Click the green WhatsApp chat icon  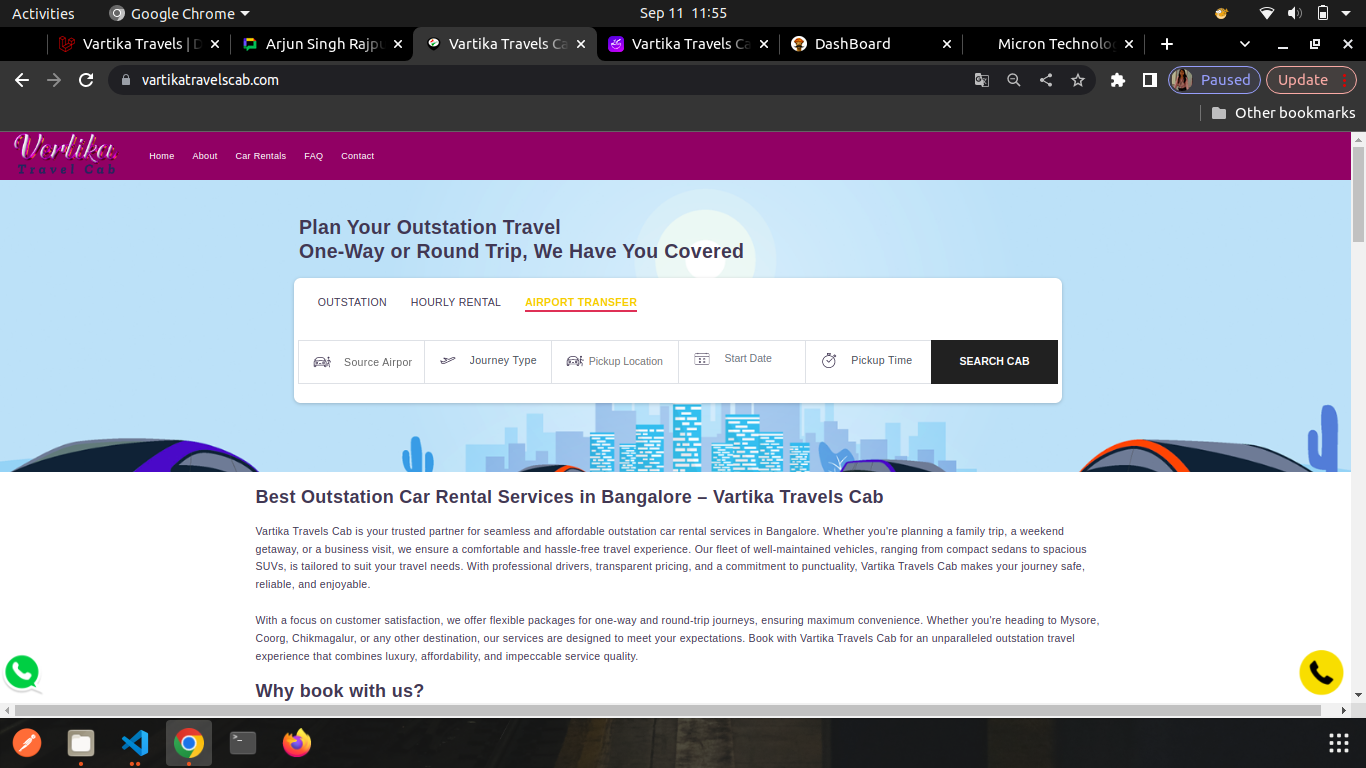coord(22,672)
